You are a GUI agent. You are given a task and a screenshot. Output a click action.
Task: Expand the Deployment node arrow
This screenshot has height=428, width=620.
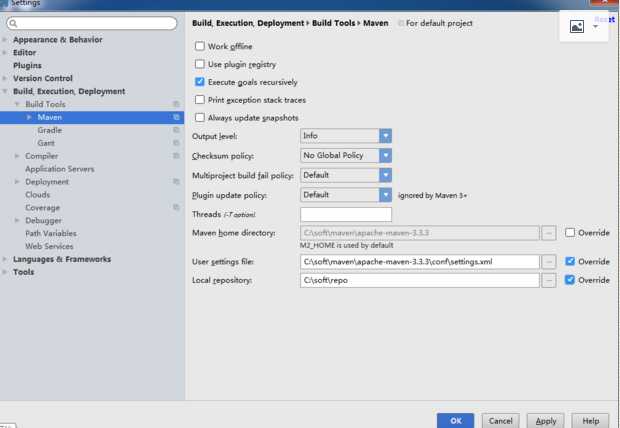pos(17,182)
